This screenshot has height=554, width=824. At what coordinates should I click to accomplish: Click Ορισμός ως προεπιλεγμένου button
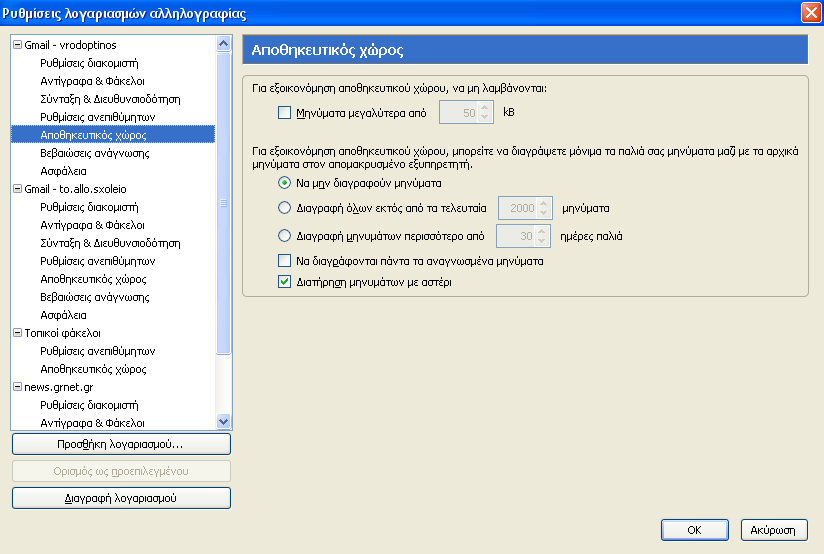pyautogui.click(x=121, y=471)
